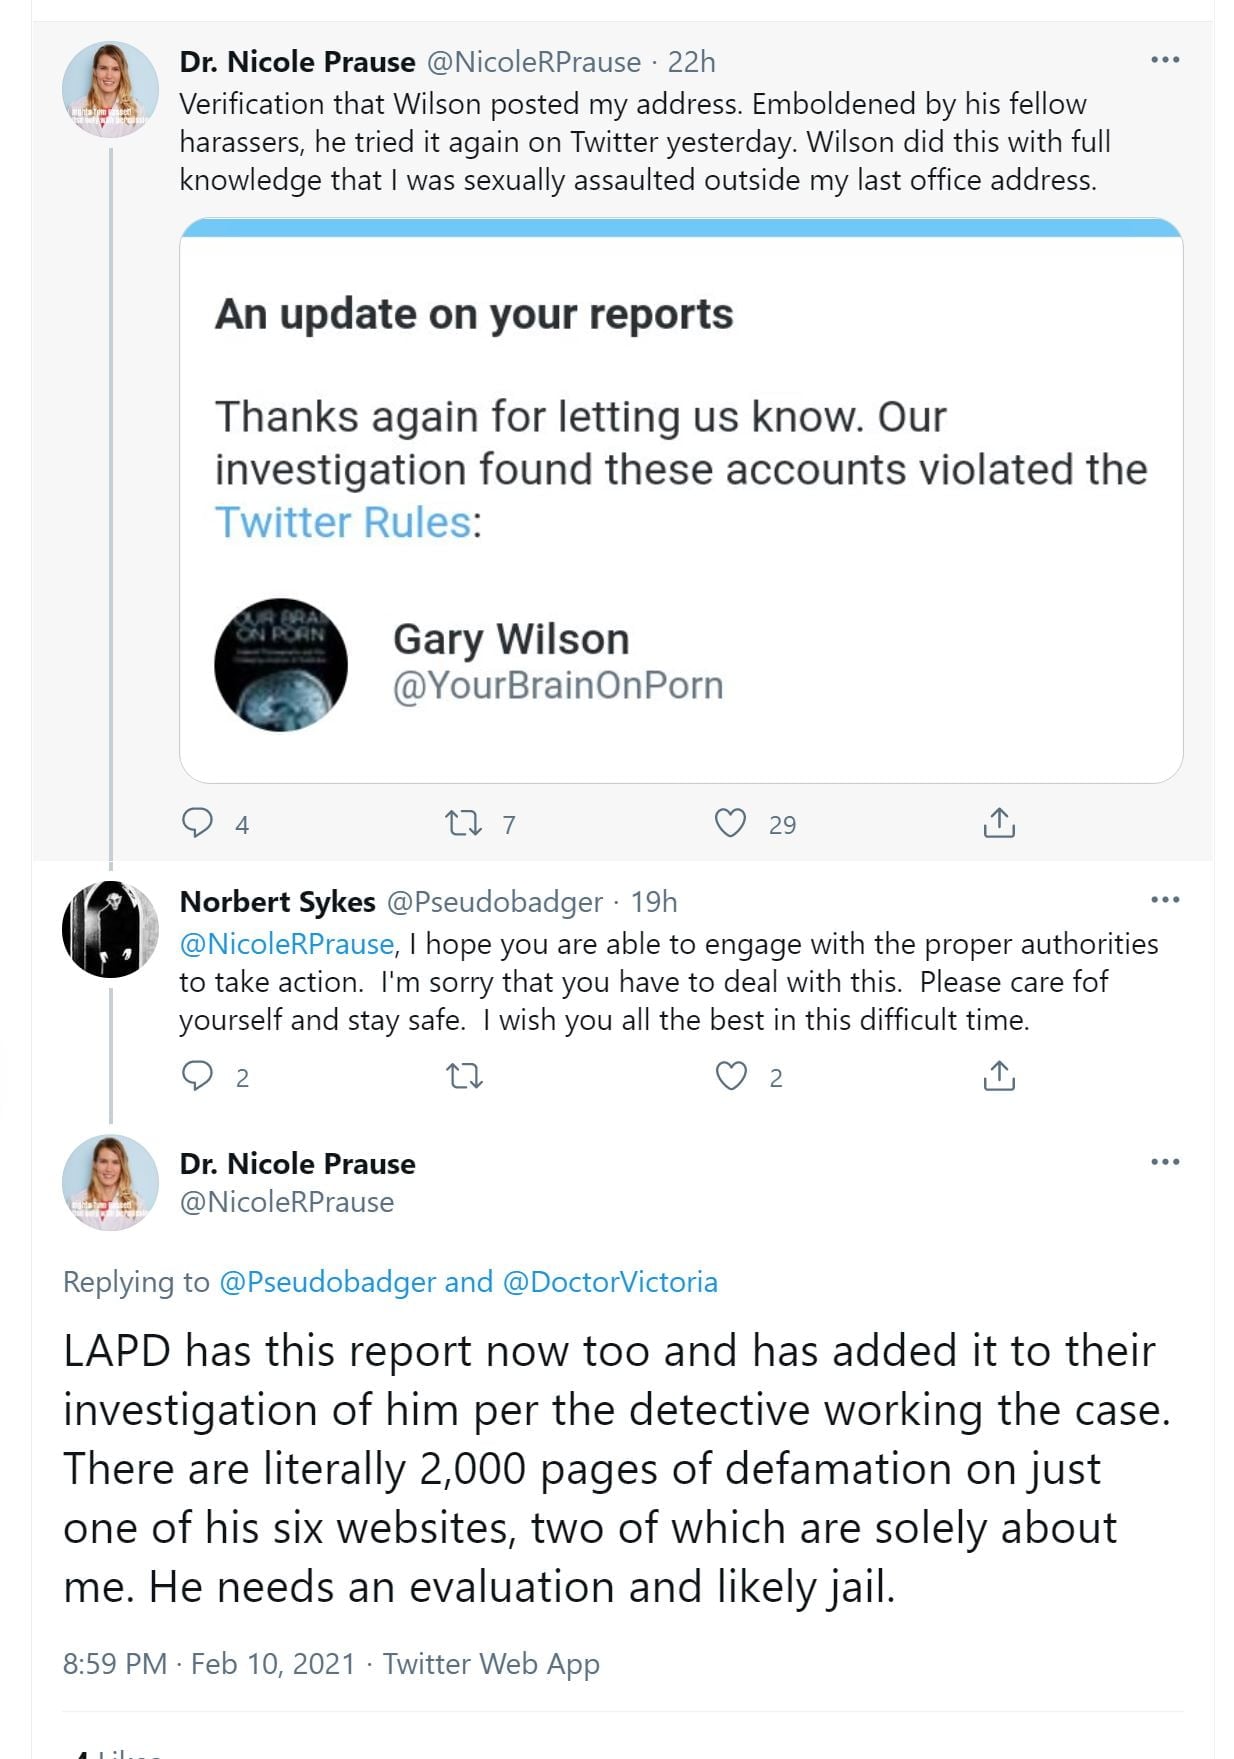Like the tweet with 29 likes
Screen dimensions: 1234x1759
731,823
